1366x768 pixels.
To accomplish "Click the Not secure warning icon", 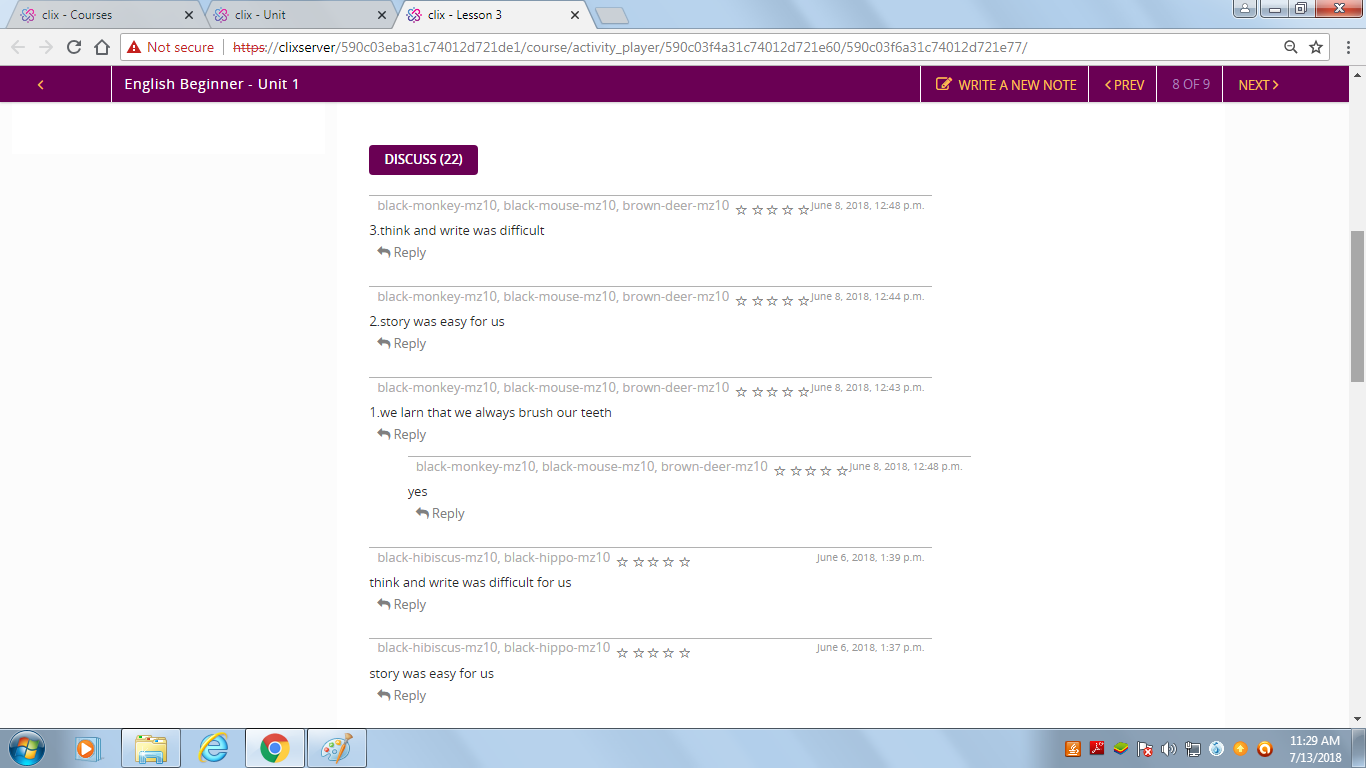I will pyautogui.click(x=134, y=47).
